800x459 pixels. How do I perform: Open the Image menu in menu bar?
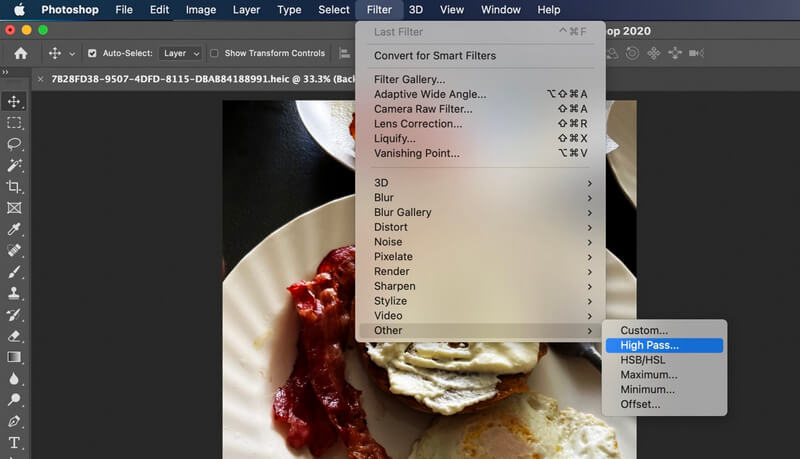pyautogui.click(x=201, y=10)
